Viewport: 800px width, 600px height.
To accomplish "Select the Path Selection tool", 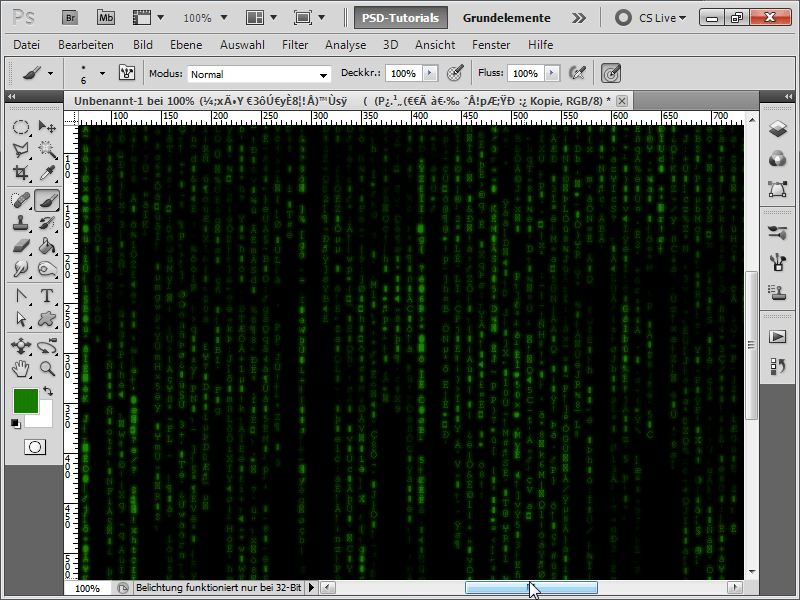I will (20, 319).
